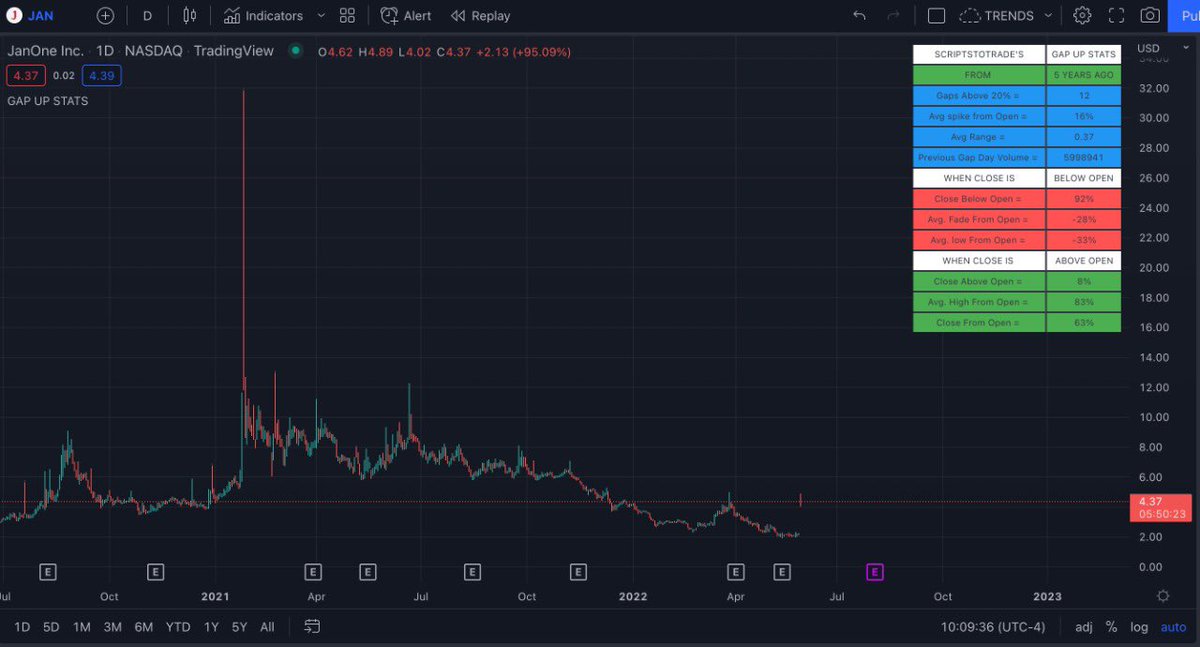Open the Indicators dialog
Viewport: 1200px width, 647px height.
pyautogui.click(x=264, y=16)
